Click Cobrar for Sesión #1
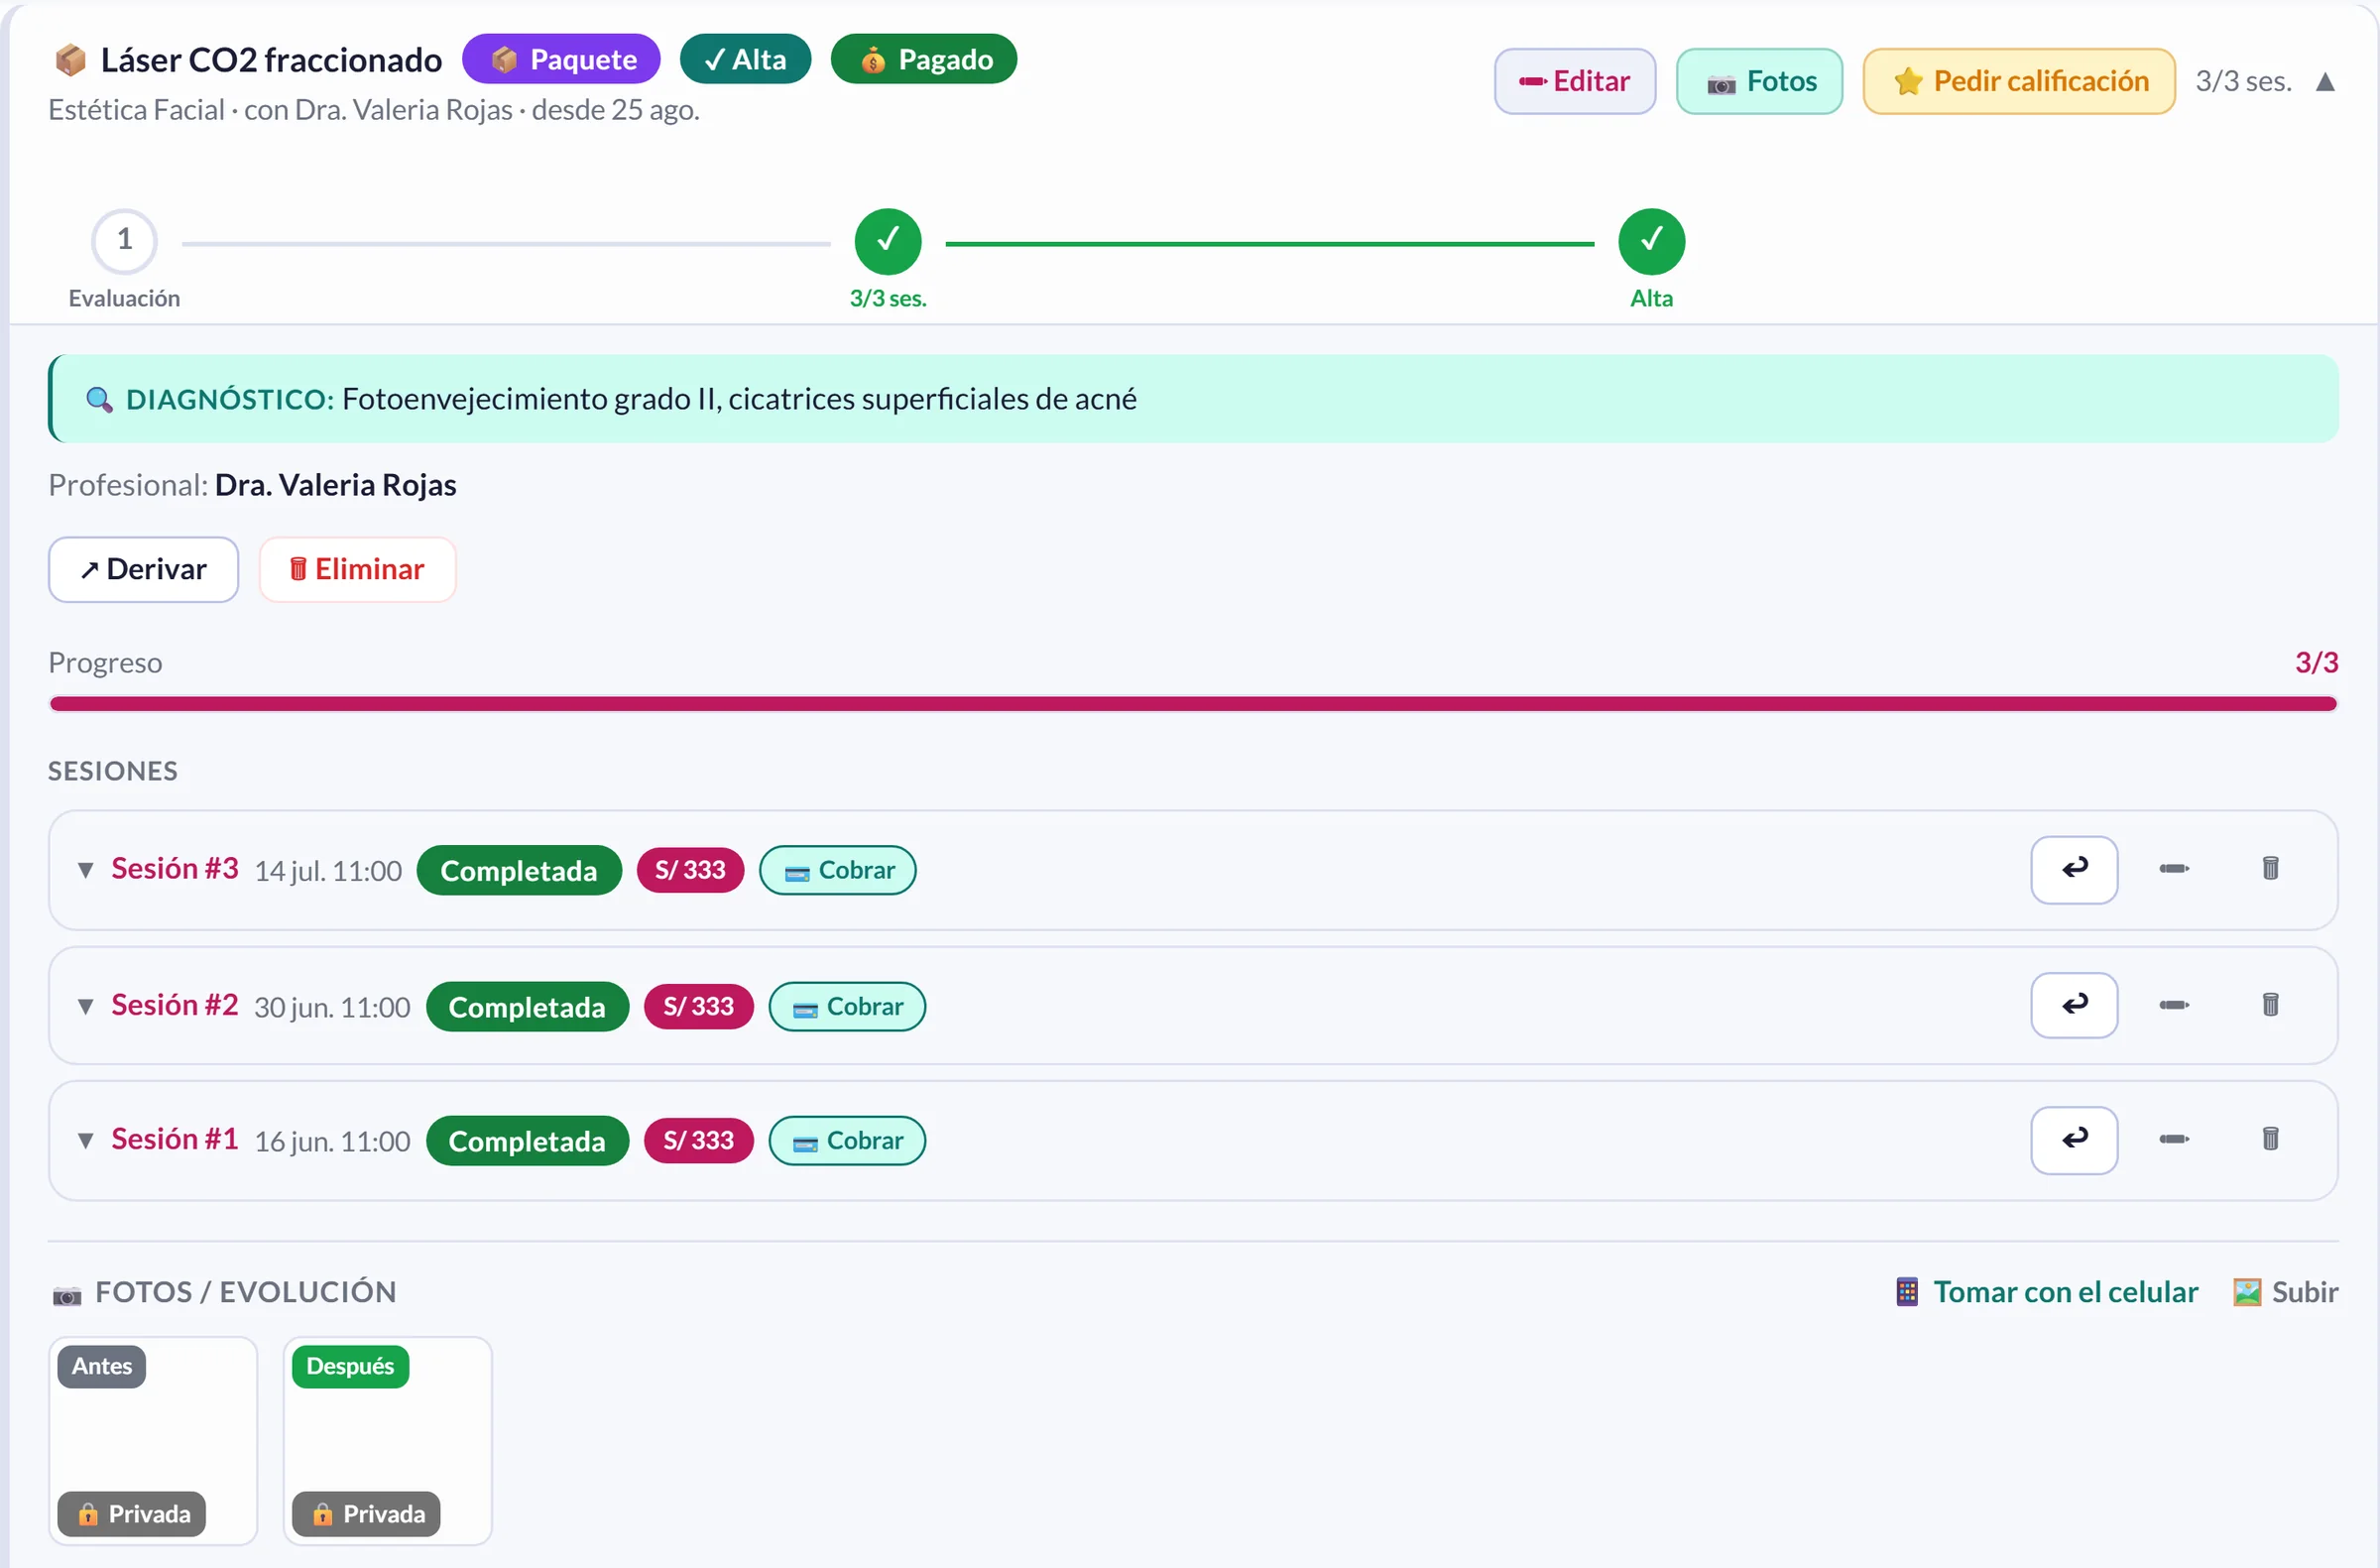The image size is (2380, 1568). (x=847, y=1140)
